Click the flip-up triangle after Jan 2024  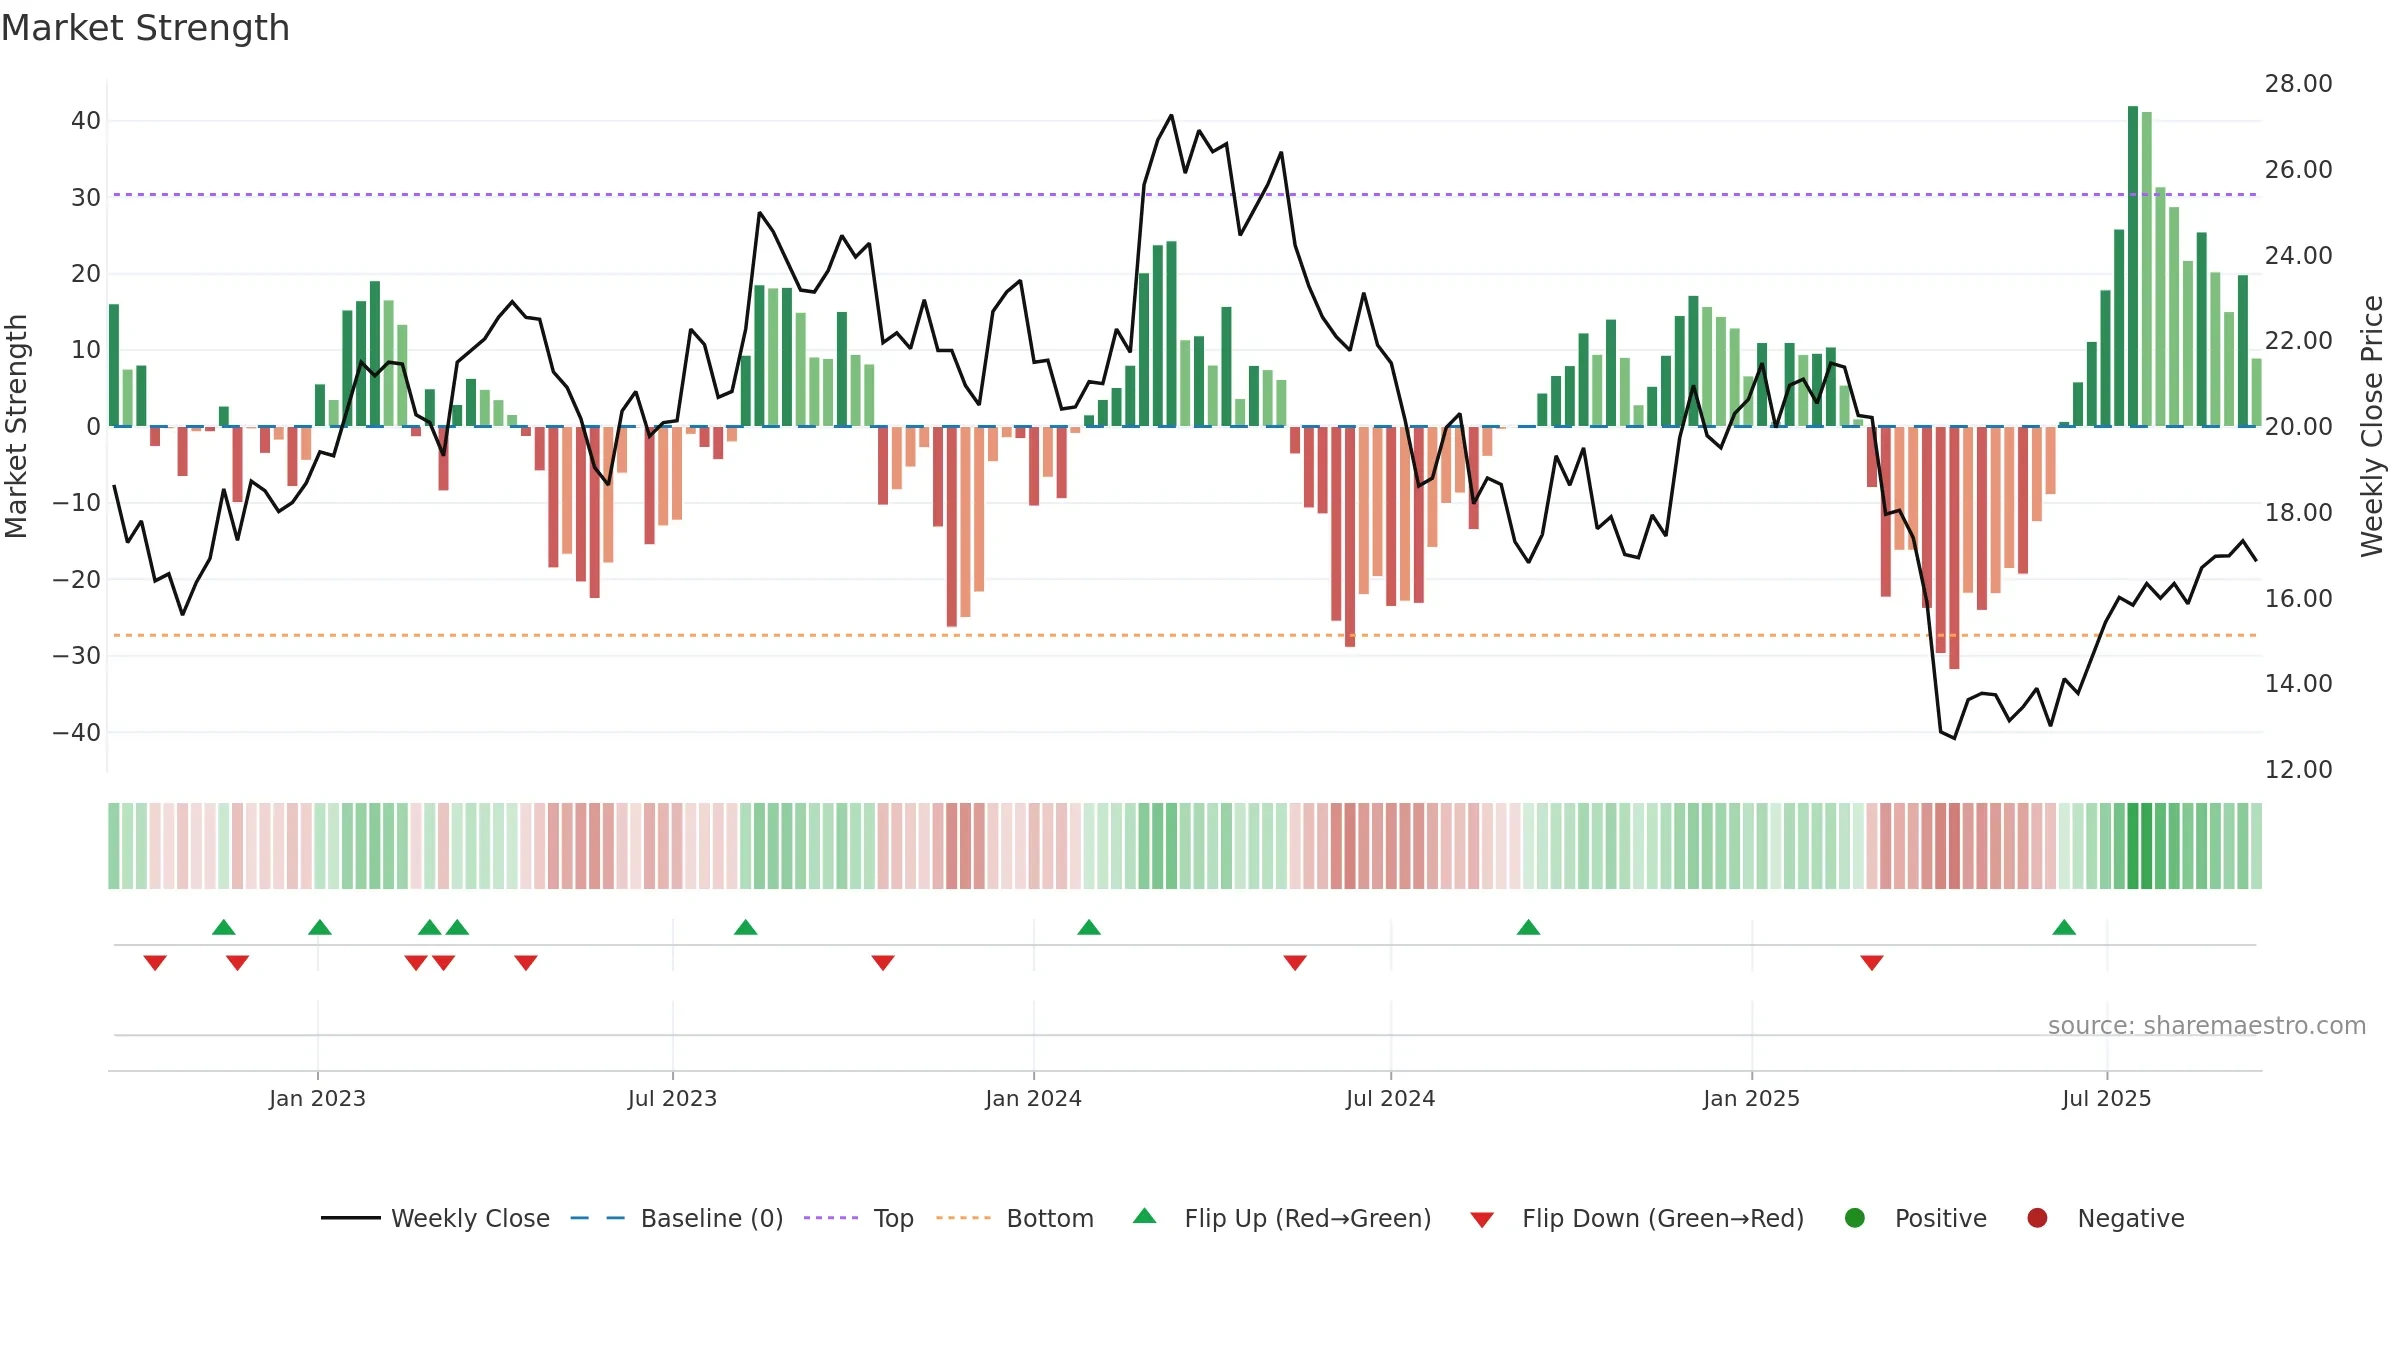point(1089,927)
